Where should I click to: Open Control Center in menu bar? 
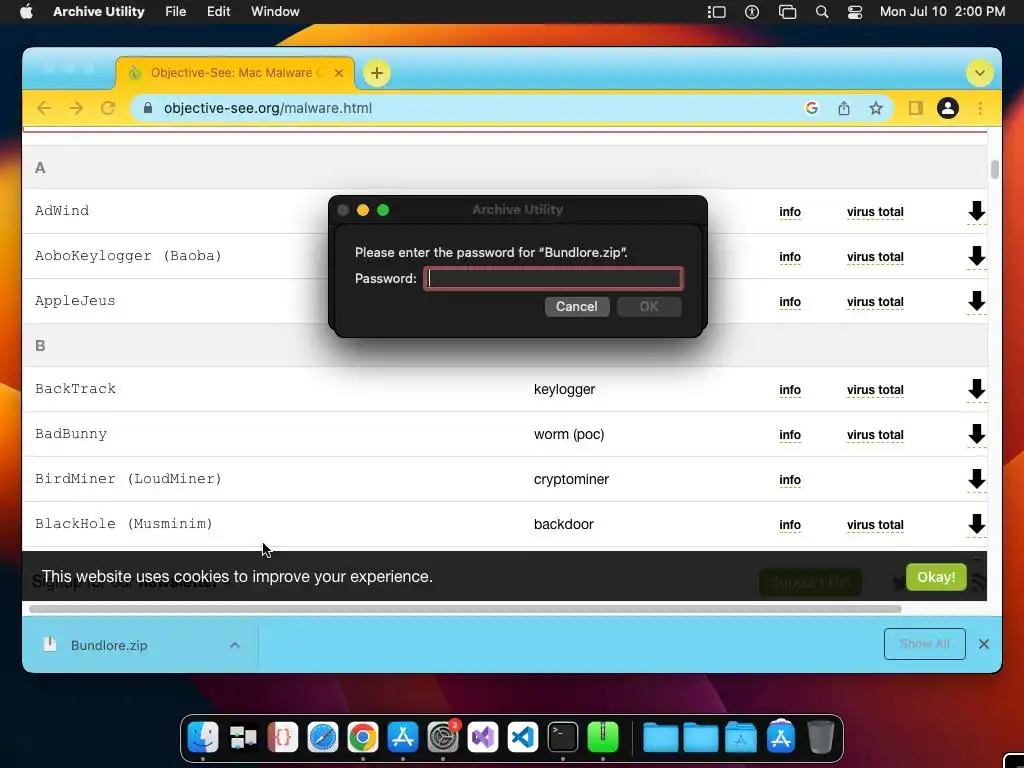pyautogui.click(x=855, y=12)
